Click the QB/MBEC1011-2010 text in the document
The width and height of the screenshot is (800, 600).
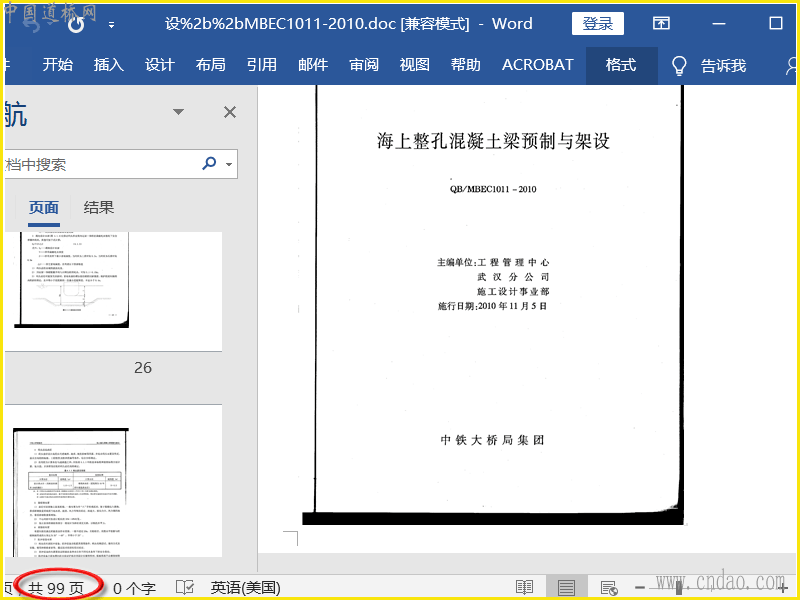(x=493, y=189)
